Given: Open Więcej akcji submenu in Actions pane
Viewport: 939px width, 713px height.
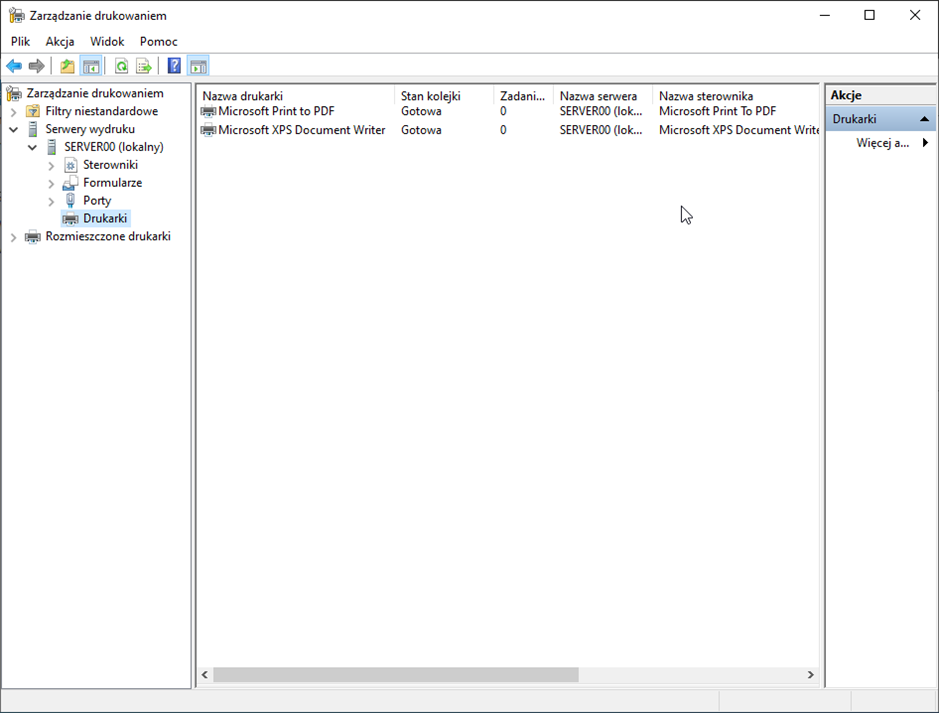Looking at the screenshot, I should (x=888, y=143).
